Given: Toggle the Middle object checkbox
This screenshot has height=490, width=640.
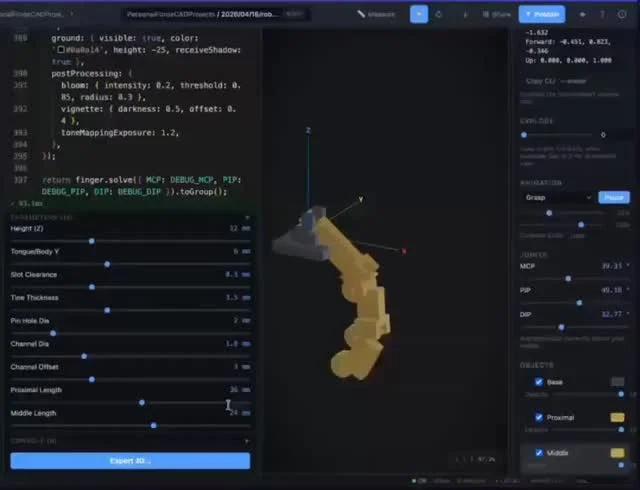Looking at the screenshot, I should point(539,452).
